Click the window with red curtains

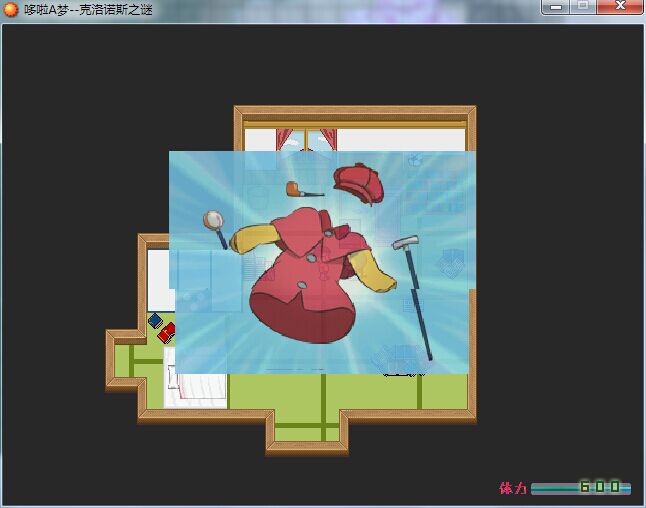pyautogui.click(x=307, y=140)
